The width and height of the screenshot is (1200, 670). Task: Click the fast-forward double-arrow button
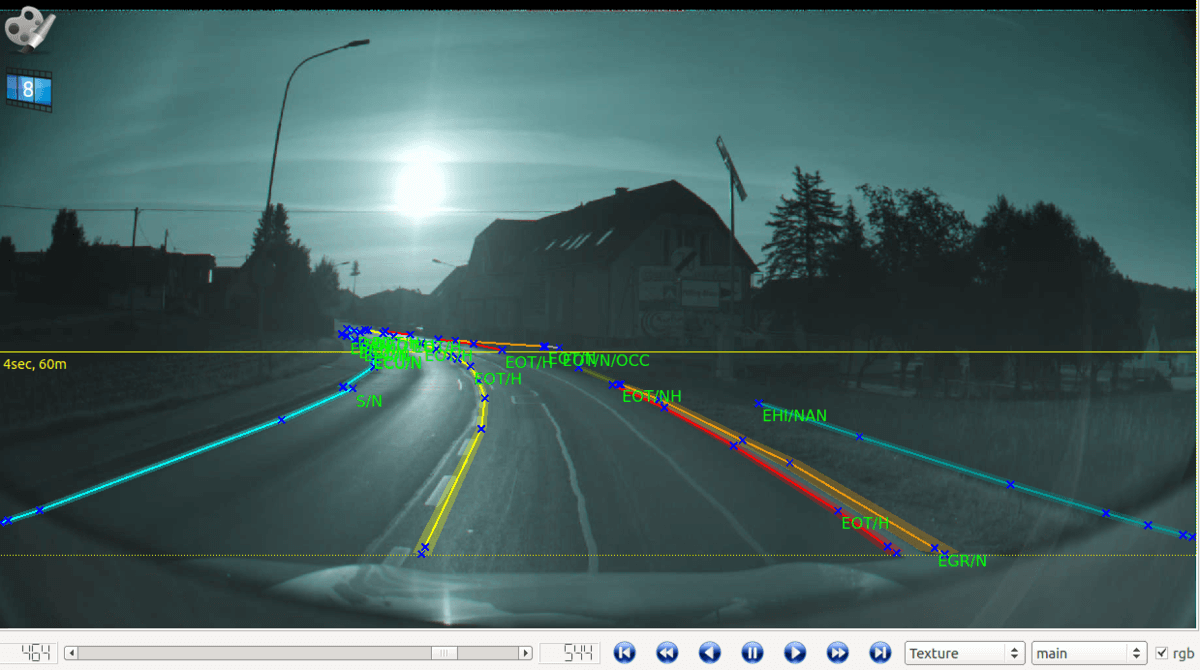pos(838,653)
